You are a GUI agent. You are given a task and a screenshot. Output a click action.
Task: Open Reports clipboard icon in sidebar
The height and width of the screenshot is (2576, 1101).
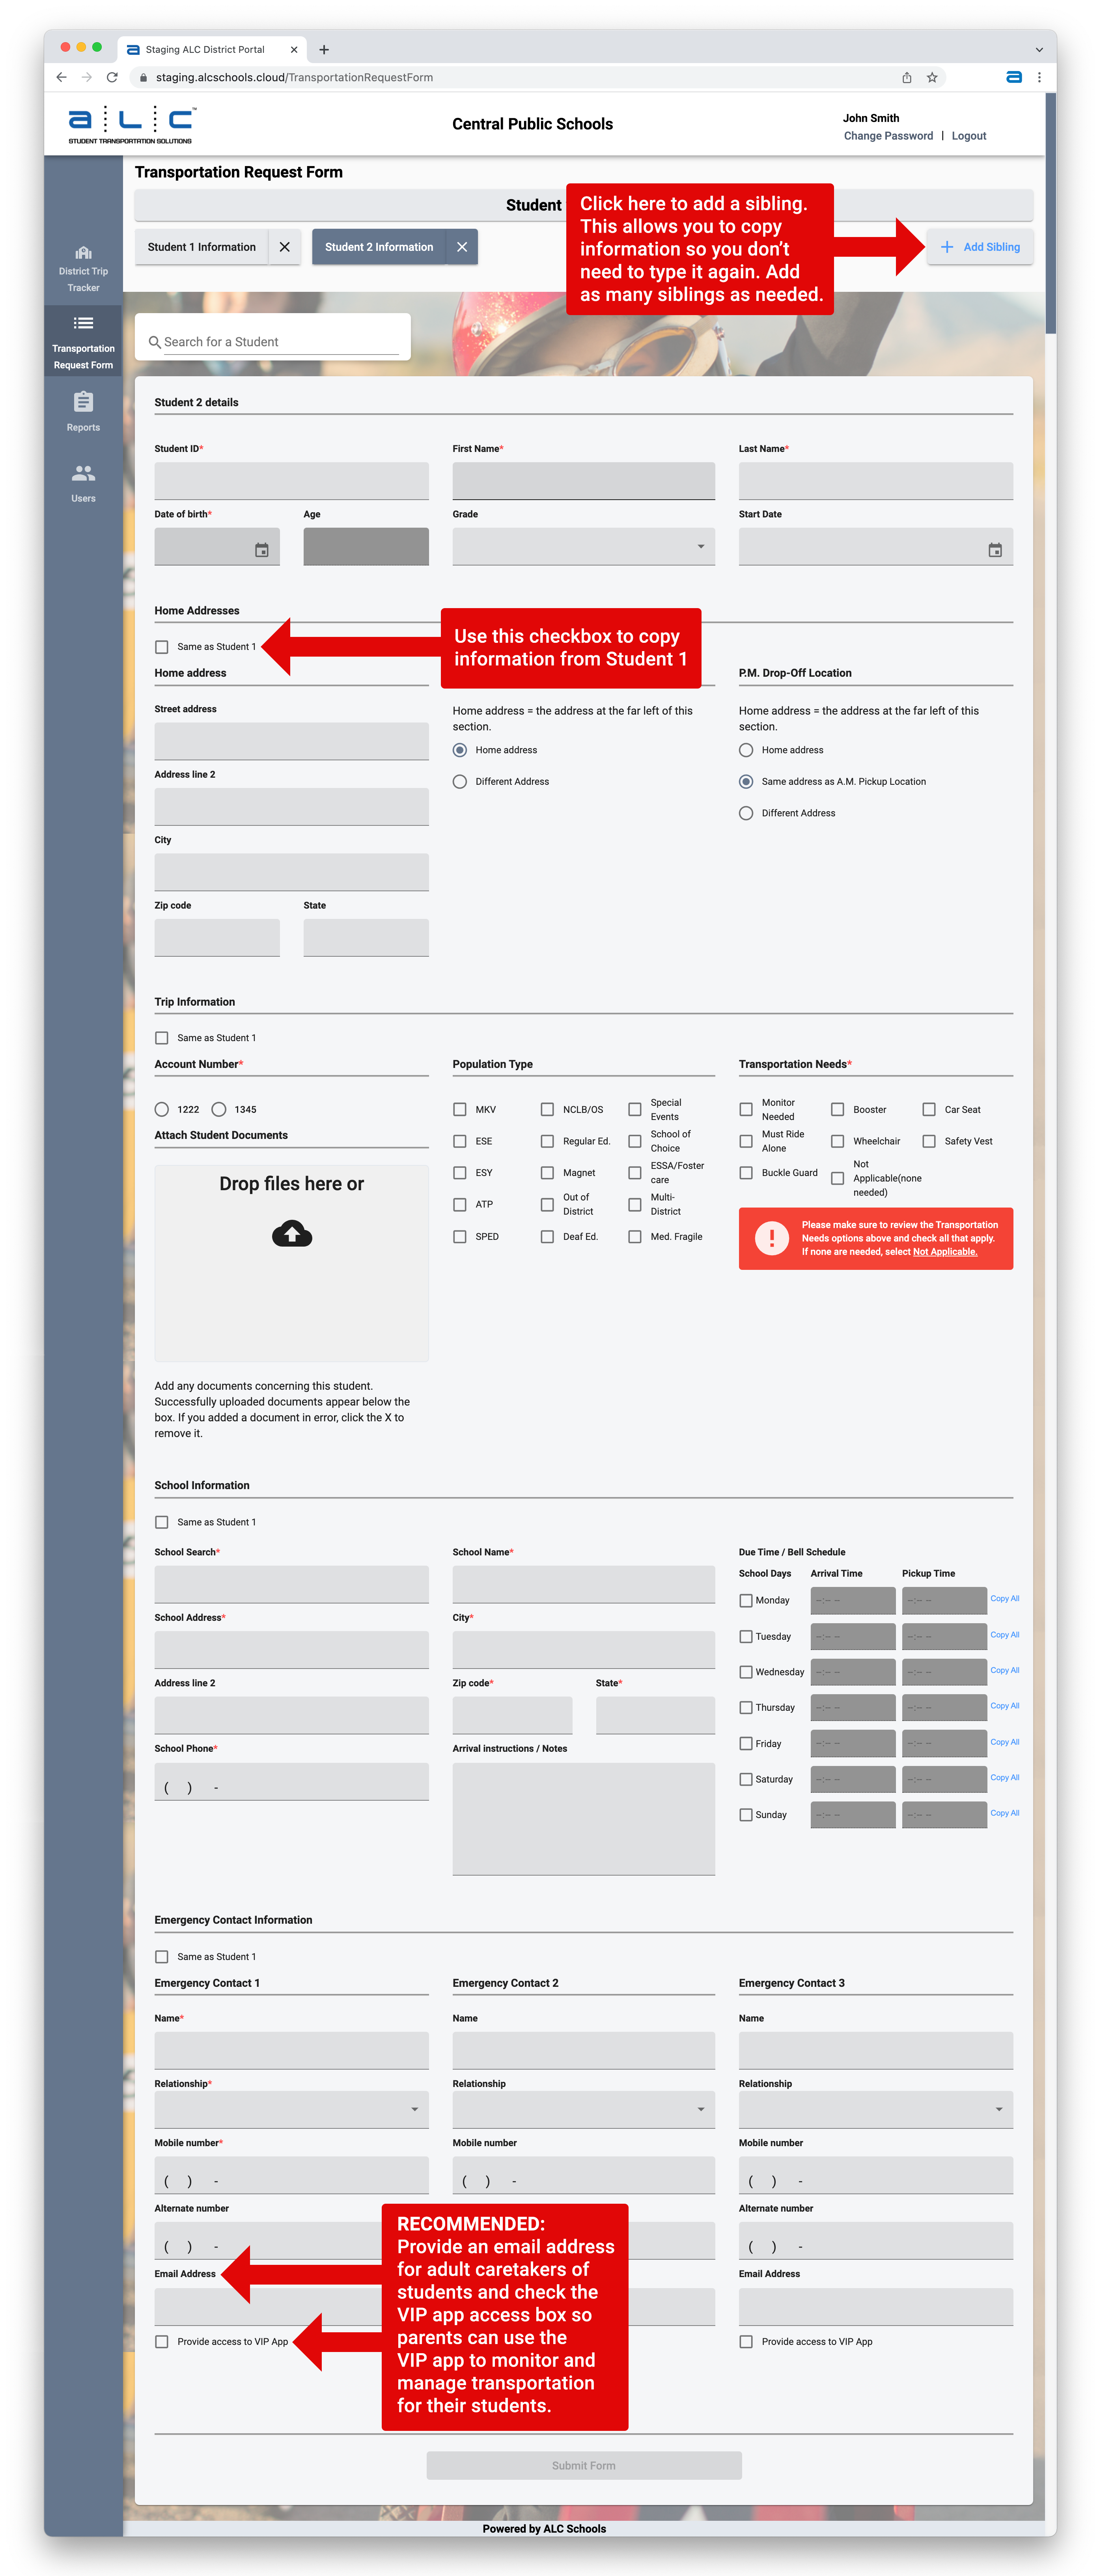pos(83,402)
